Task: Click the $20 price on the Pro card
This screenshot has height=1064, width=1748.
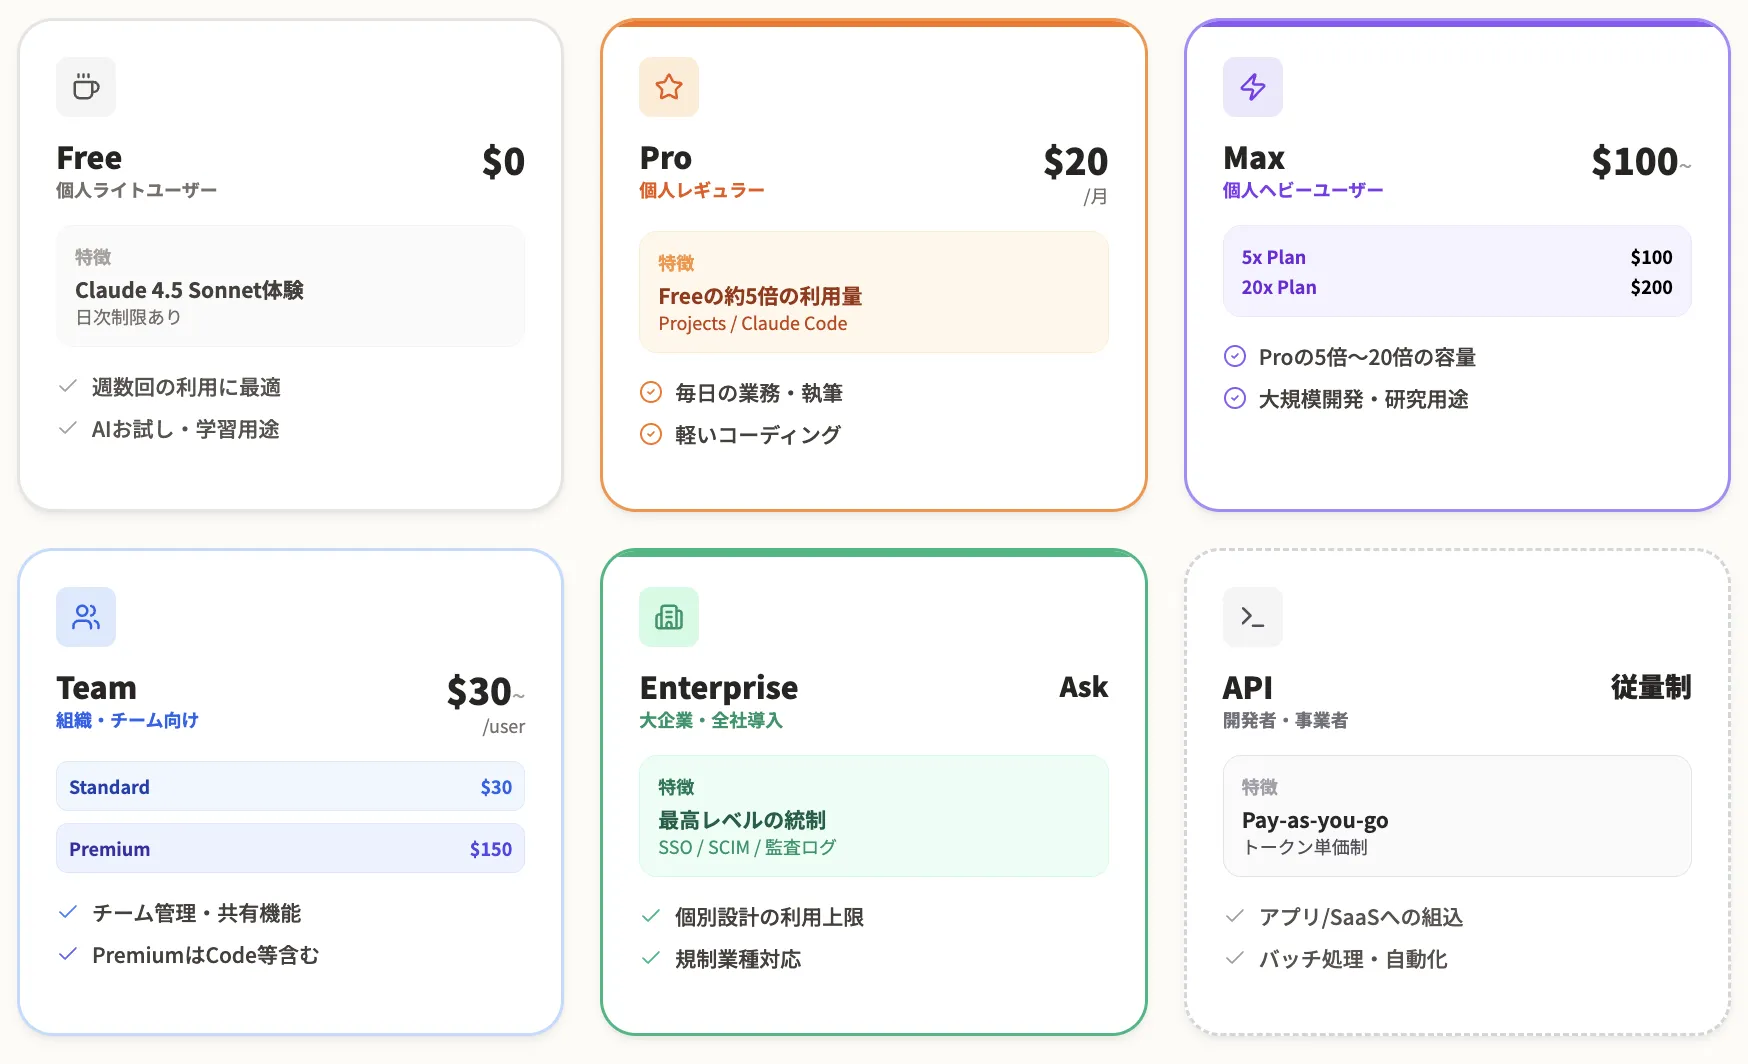Action: click(x=1075, y=161)
